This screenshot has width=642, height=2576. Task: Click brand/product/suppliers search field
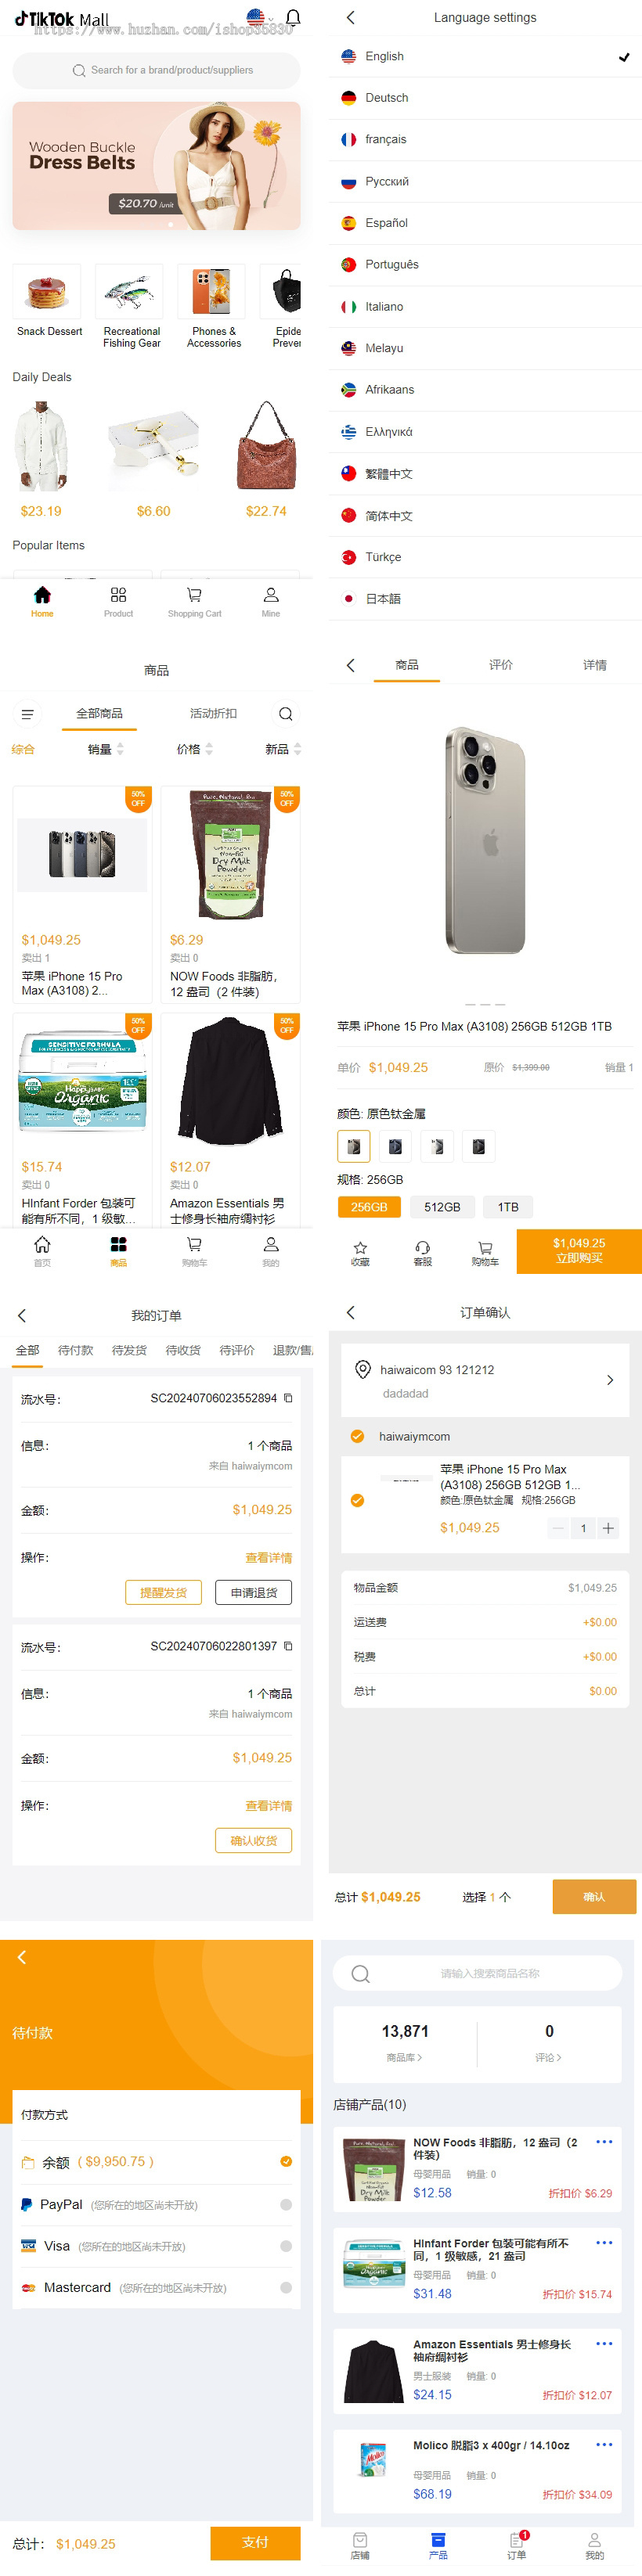click(x=156, y=70)
